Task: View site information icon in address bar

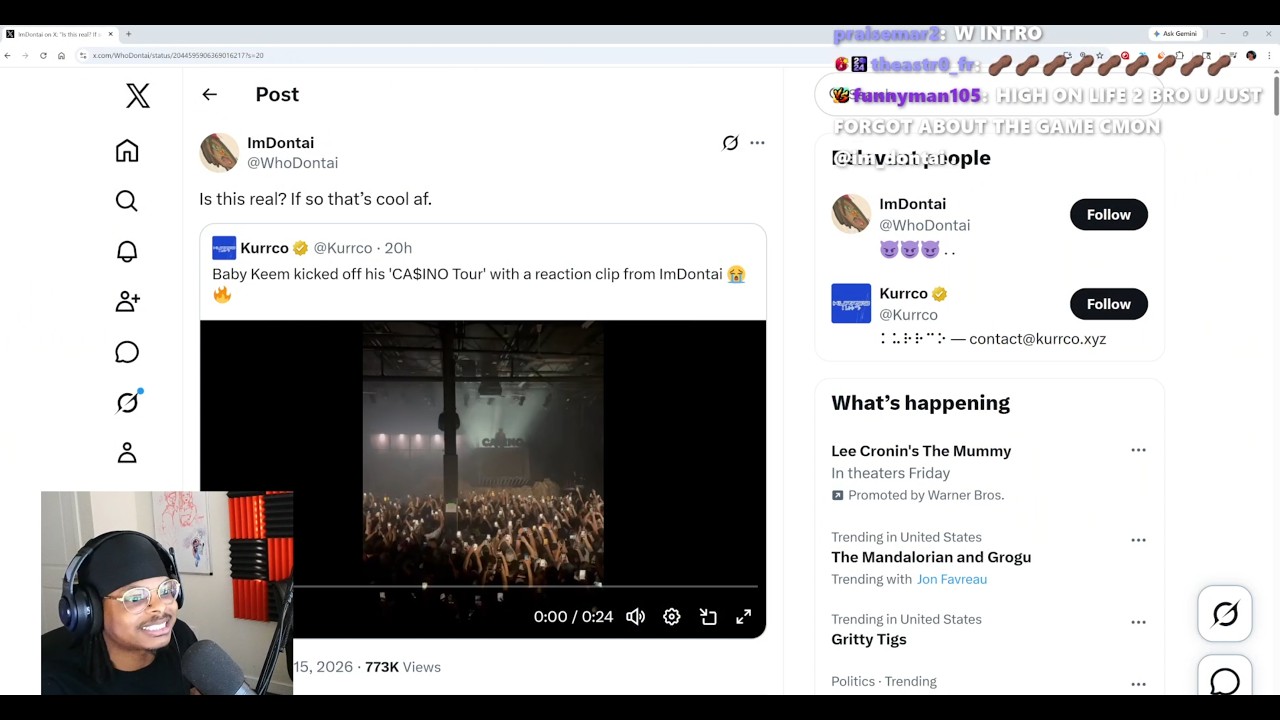Action: point(83,55)
